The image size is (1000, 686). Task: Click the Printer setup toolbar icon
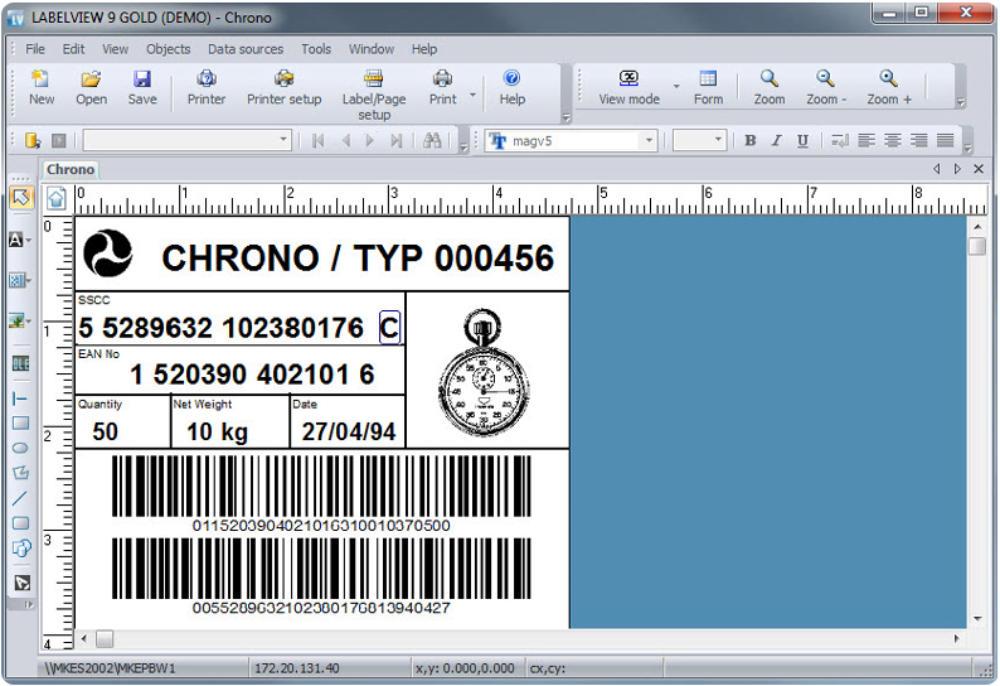pyautogui.click(x=284, y=79)
